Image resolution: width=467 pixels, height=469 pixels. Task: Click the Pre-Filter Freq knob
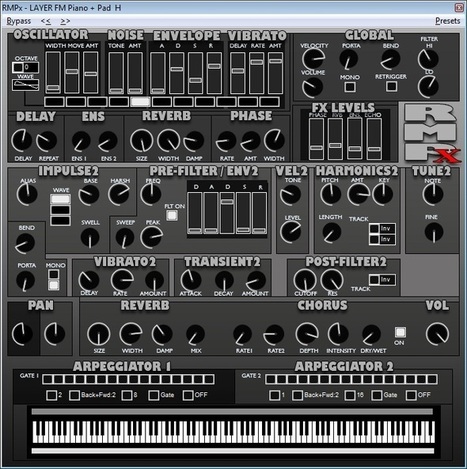151,194
